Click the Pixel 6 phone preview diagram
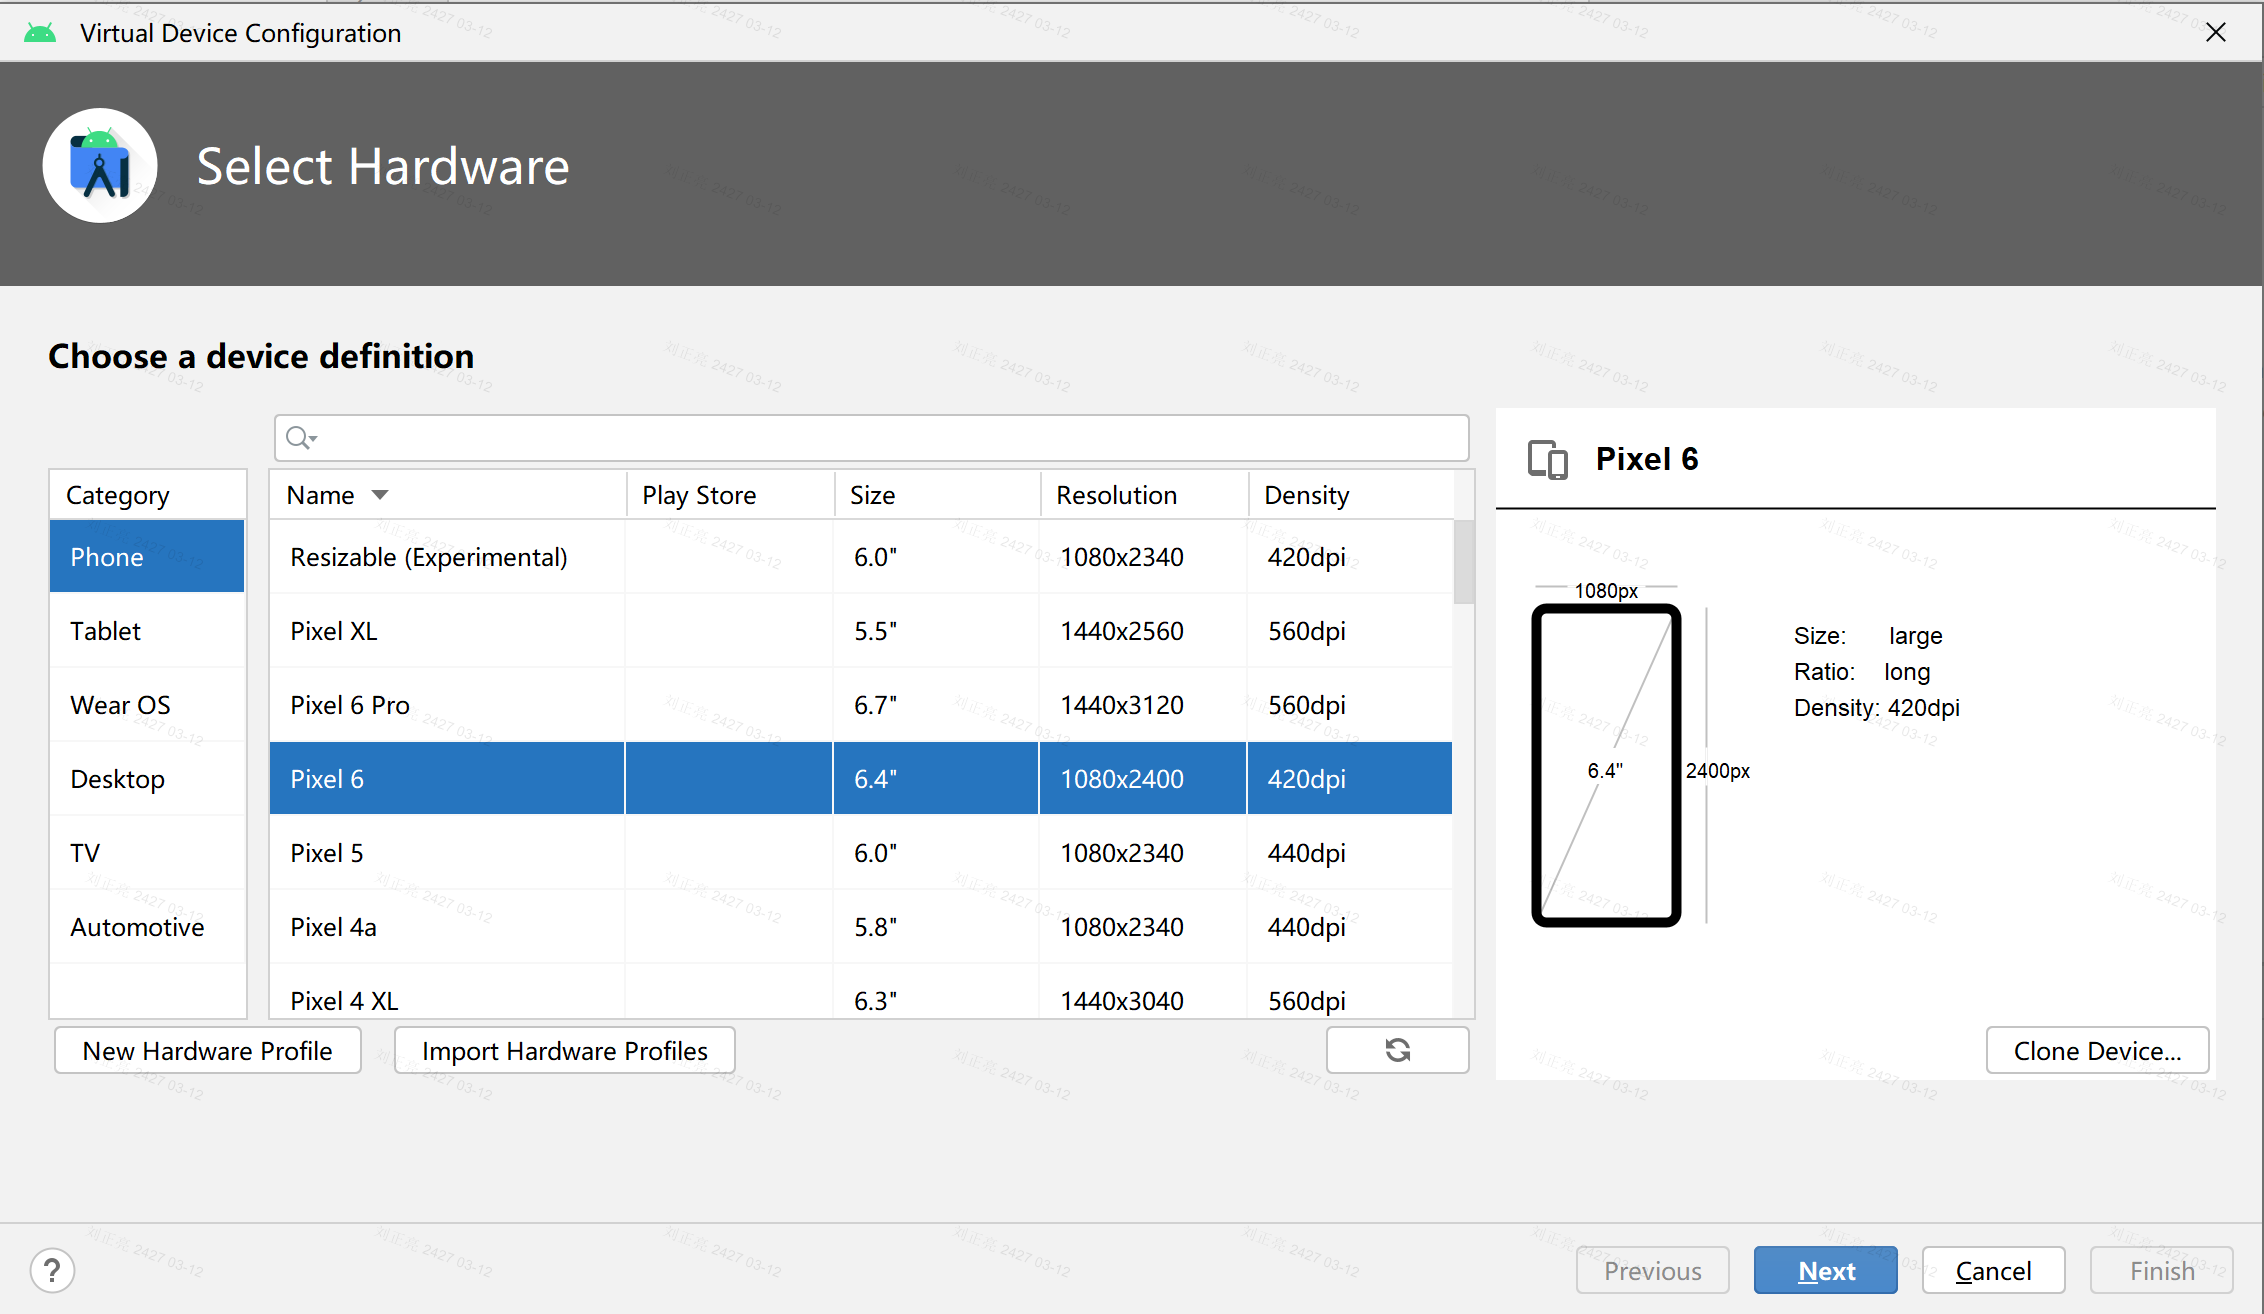This screenshot has height=1314, width=2264. pyautogui.click(x=1606, y=766)
